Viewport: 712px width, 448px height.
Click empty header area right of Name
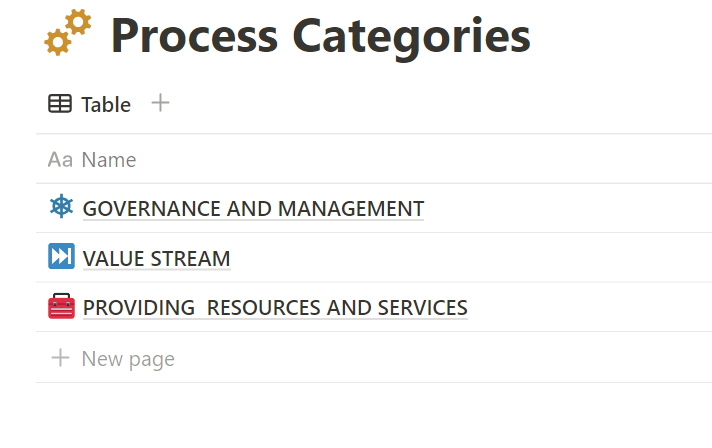coord(420,160)
